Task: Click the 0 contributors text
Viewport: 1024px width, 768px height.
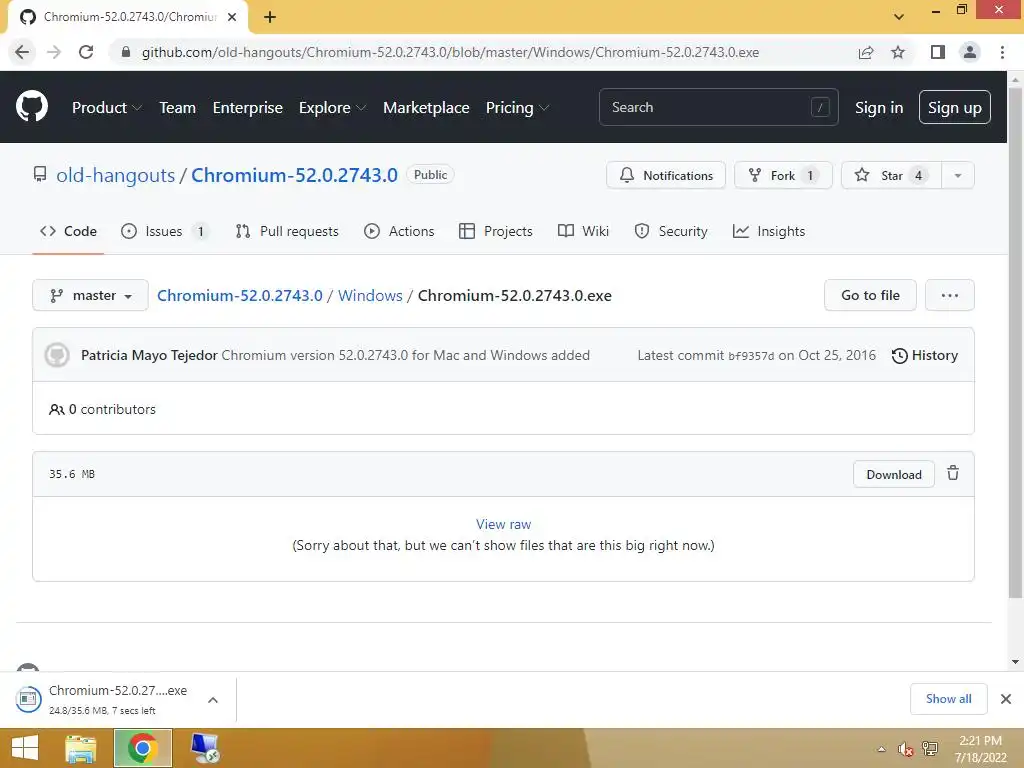Action: tap(103, 409)
